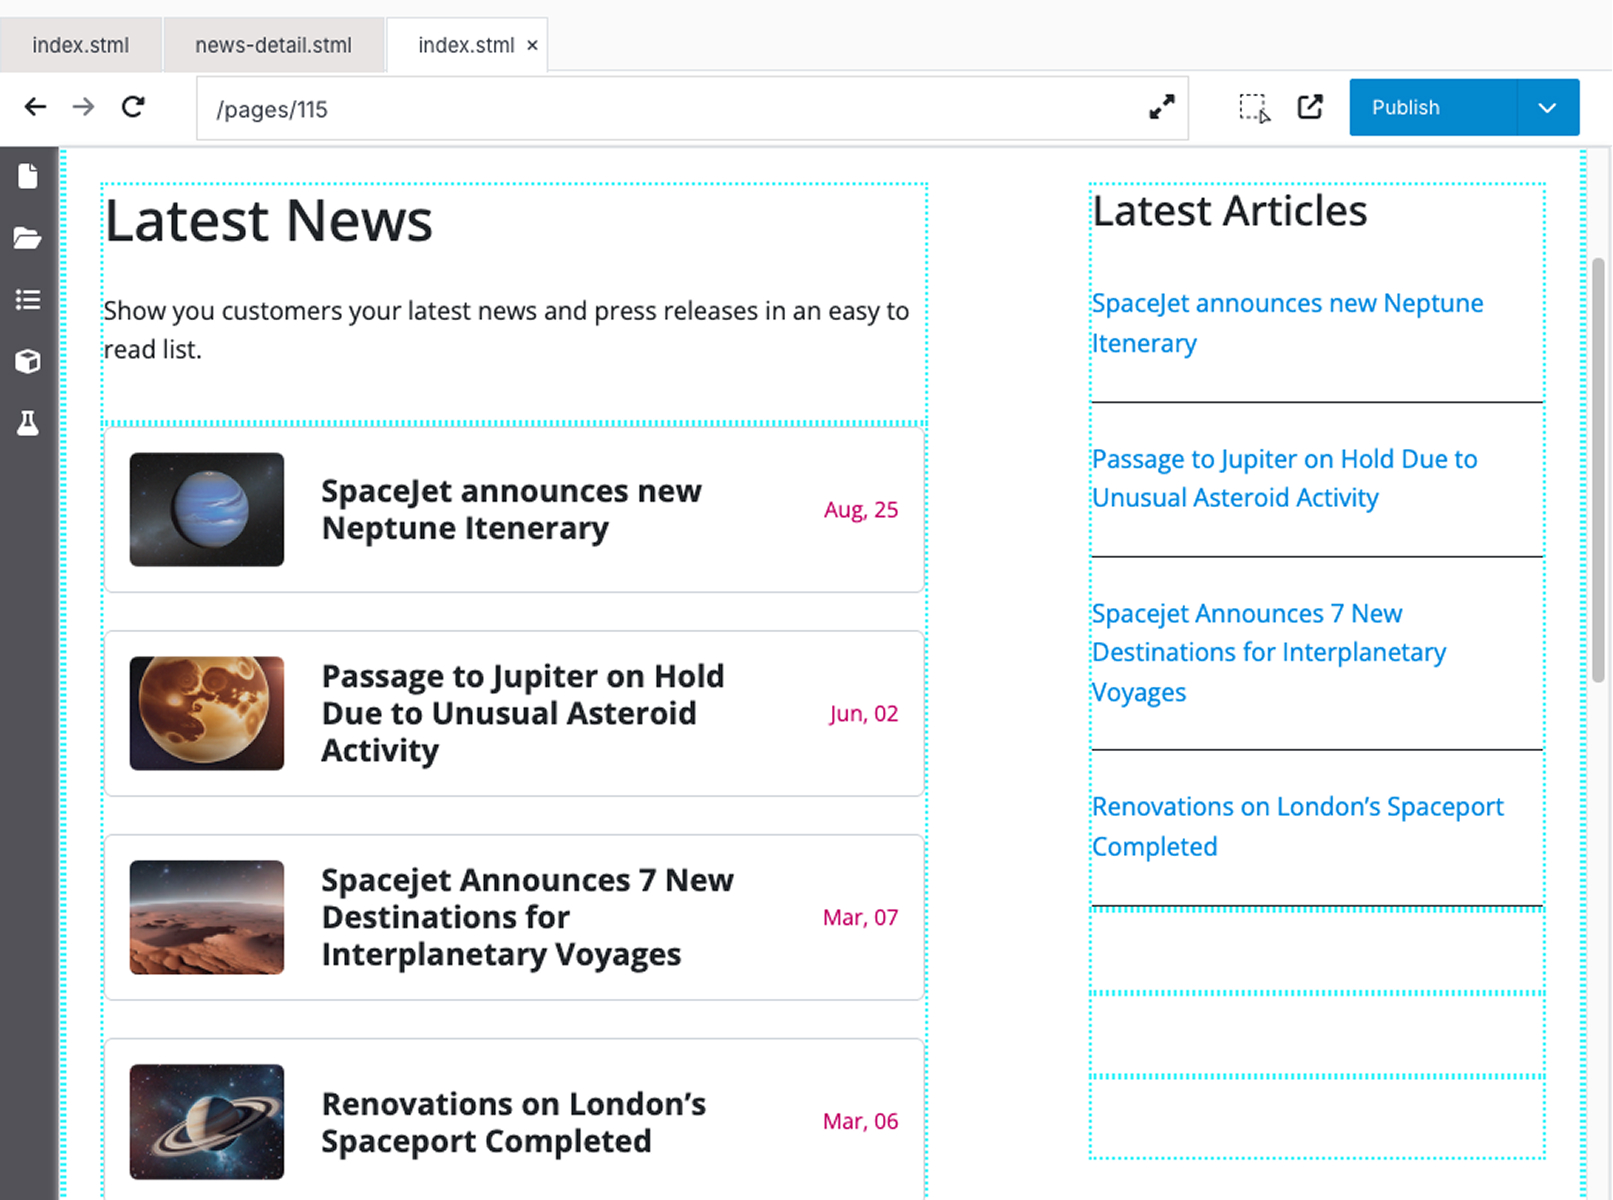
Task: Open SpaceJet announces new Neptune Itenerary sidebar link
Action: pos(1287,323)
